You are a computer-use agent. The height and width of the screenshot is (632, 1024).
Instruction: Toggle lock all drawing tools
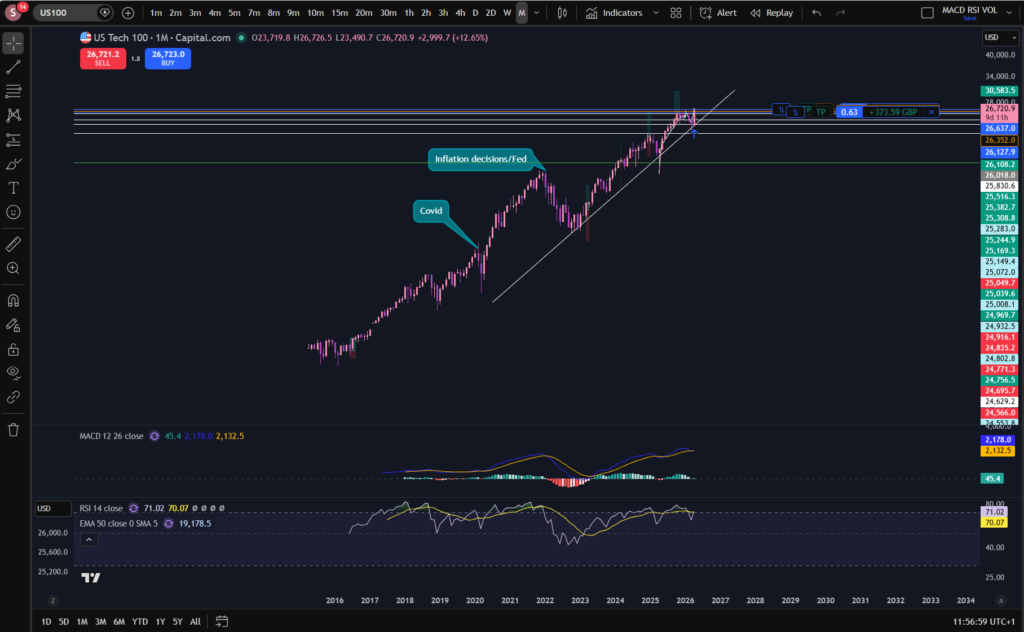(13, 349)
